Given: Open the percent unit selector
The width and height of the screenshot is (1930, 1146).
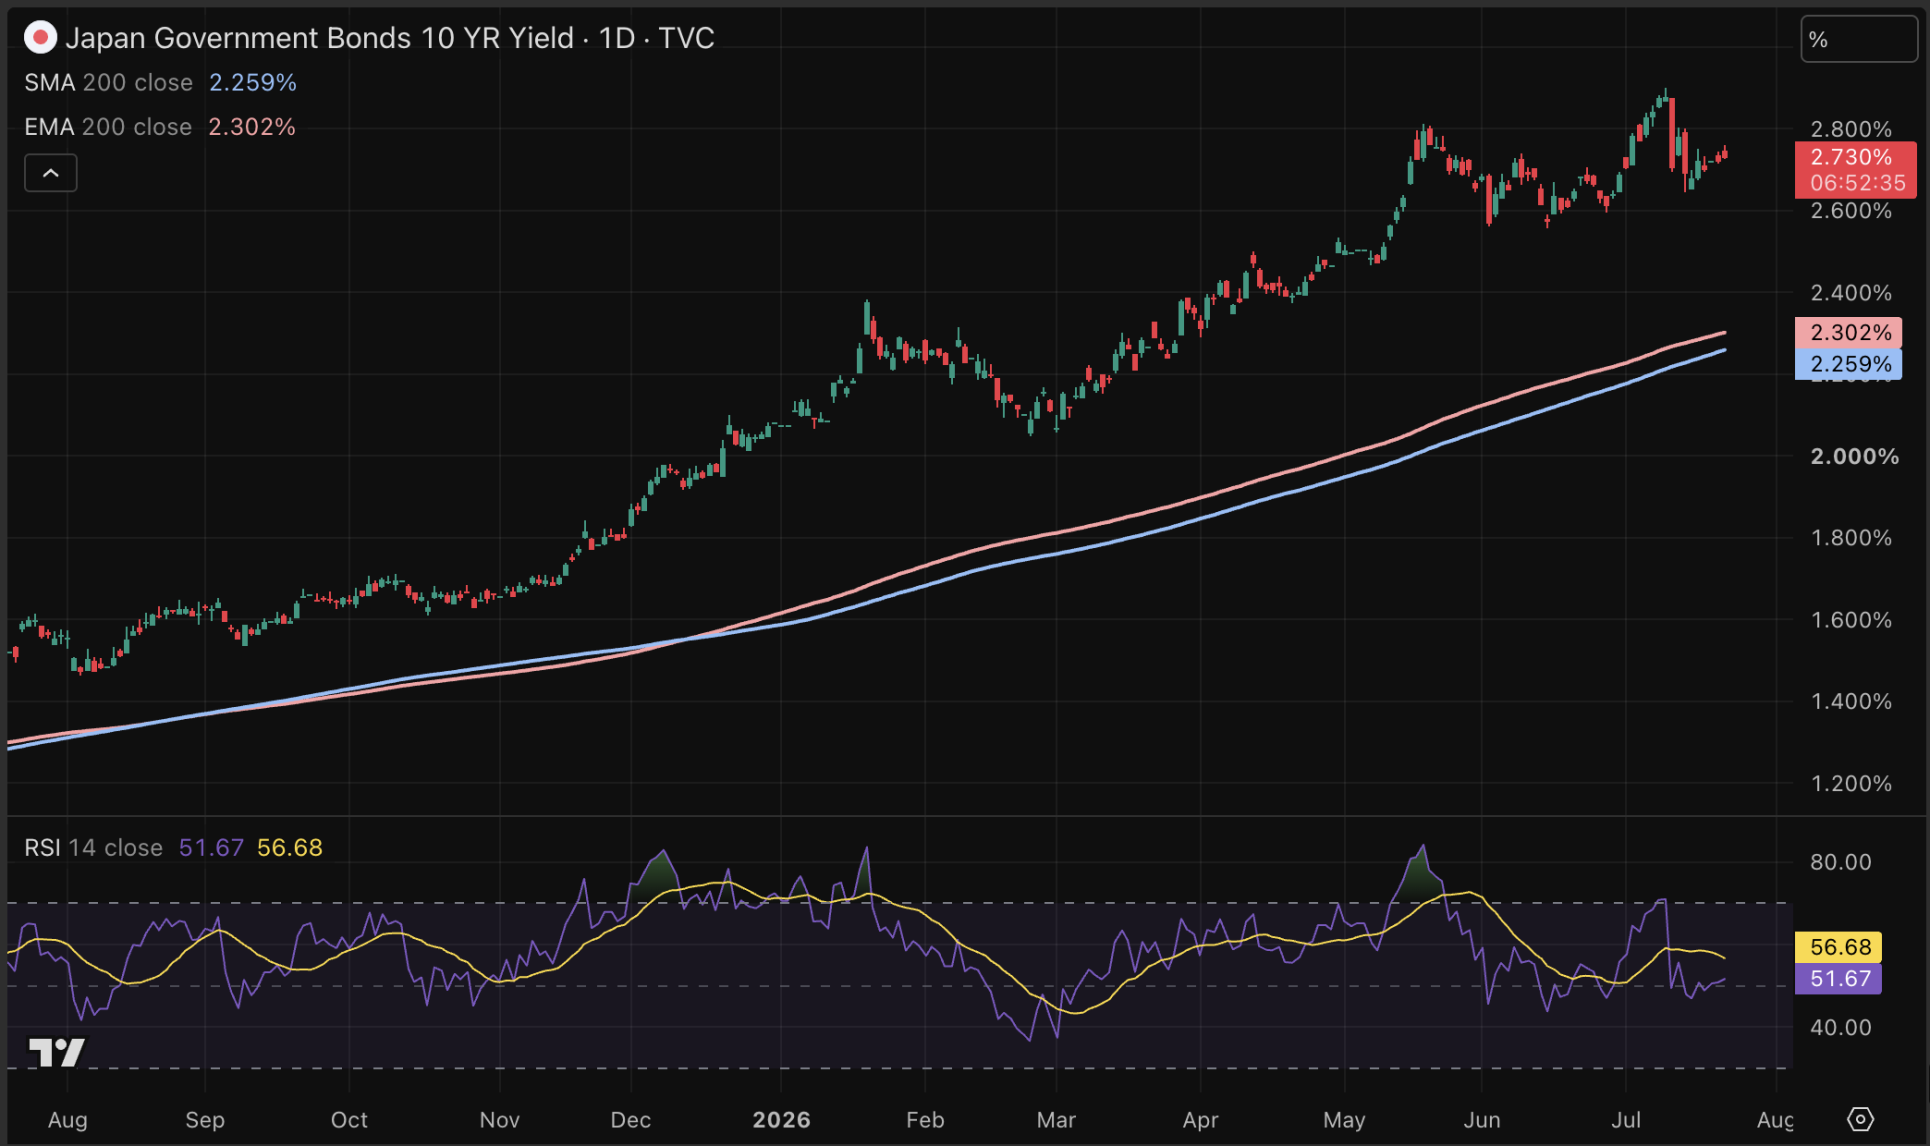Looking at the screenshot, I should click(1859, 40).
